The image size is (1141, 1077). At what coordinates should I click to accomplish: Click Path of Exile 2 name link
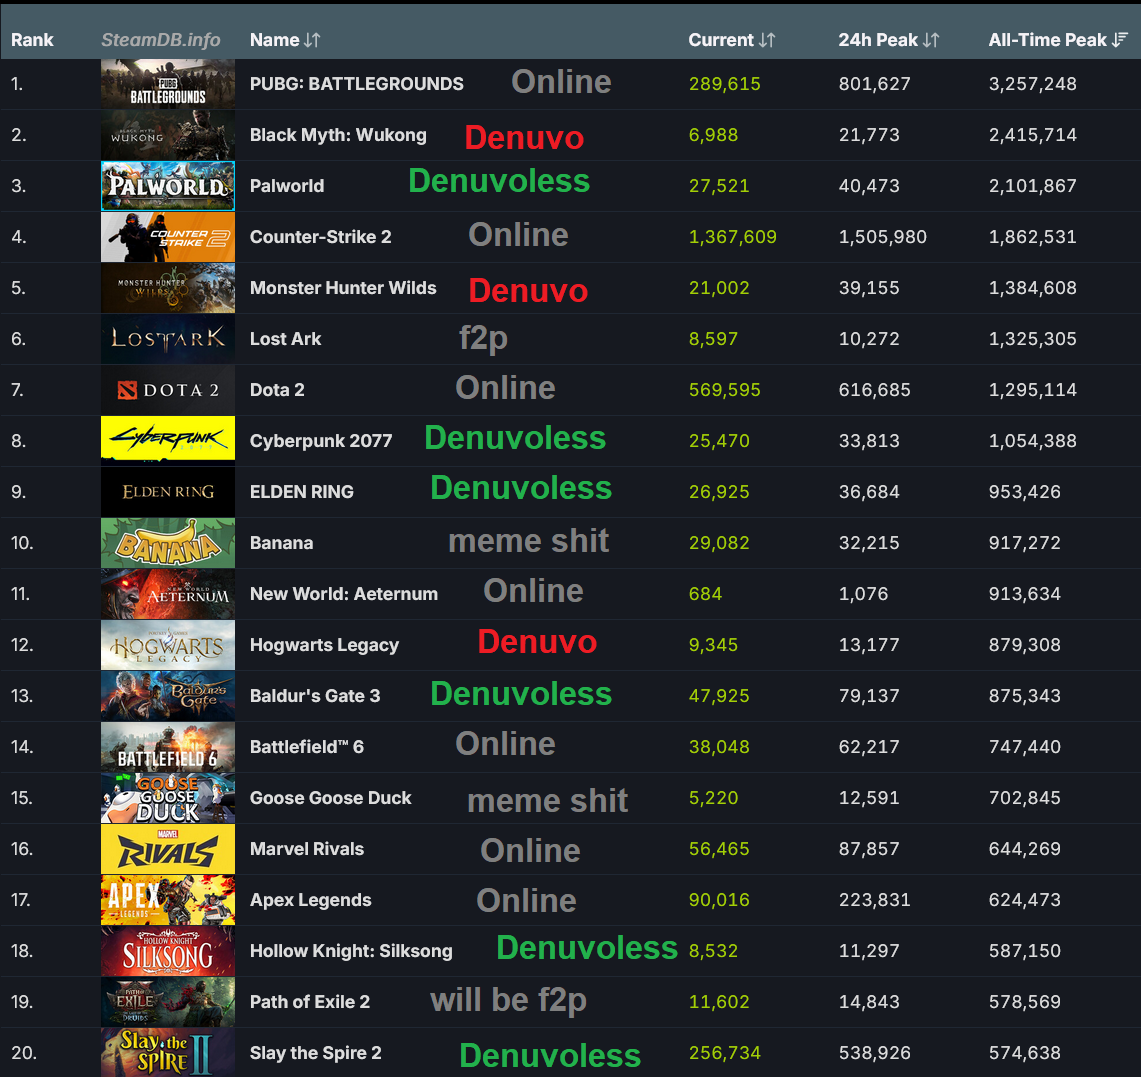coord(310,1001)
